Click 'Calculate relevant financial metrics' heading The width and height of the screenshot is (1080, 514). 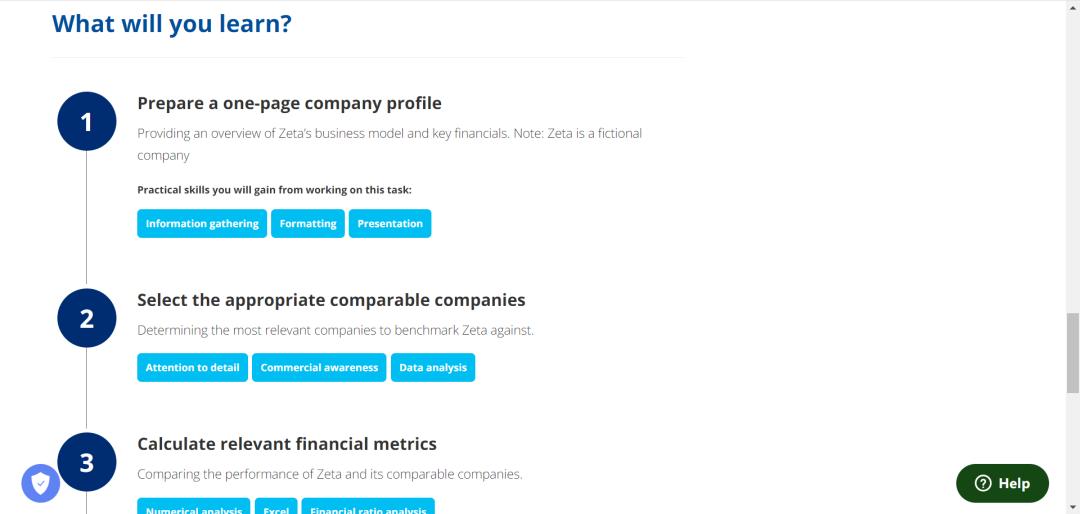(x=287, y=444)
